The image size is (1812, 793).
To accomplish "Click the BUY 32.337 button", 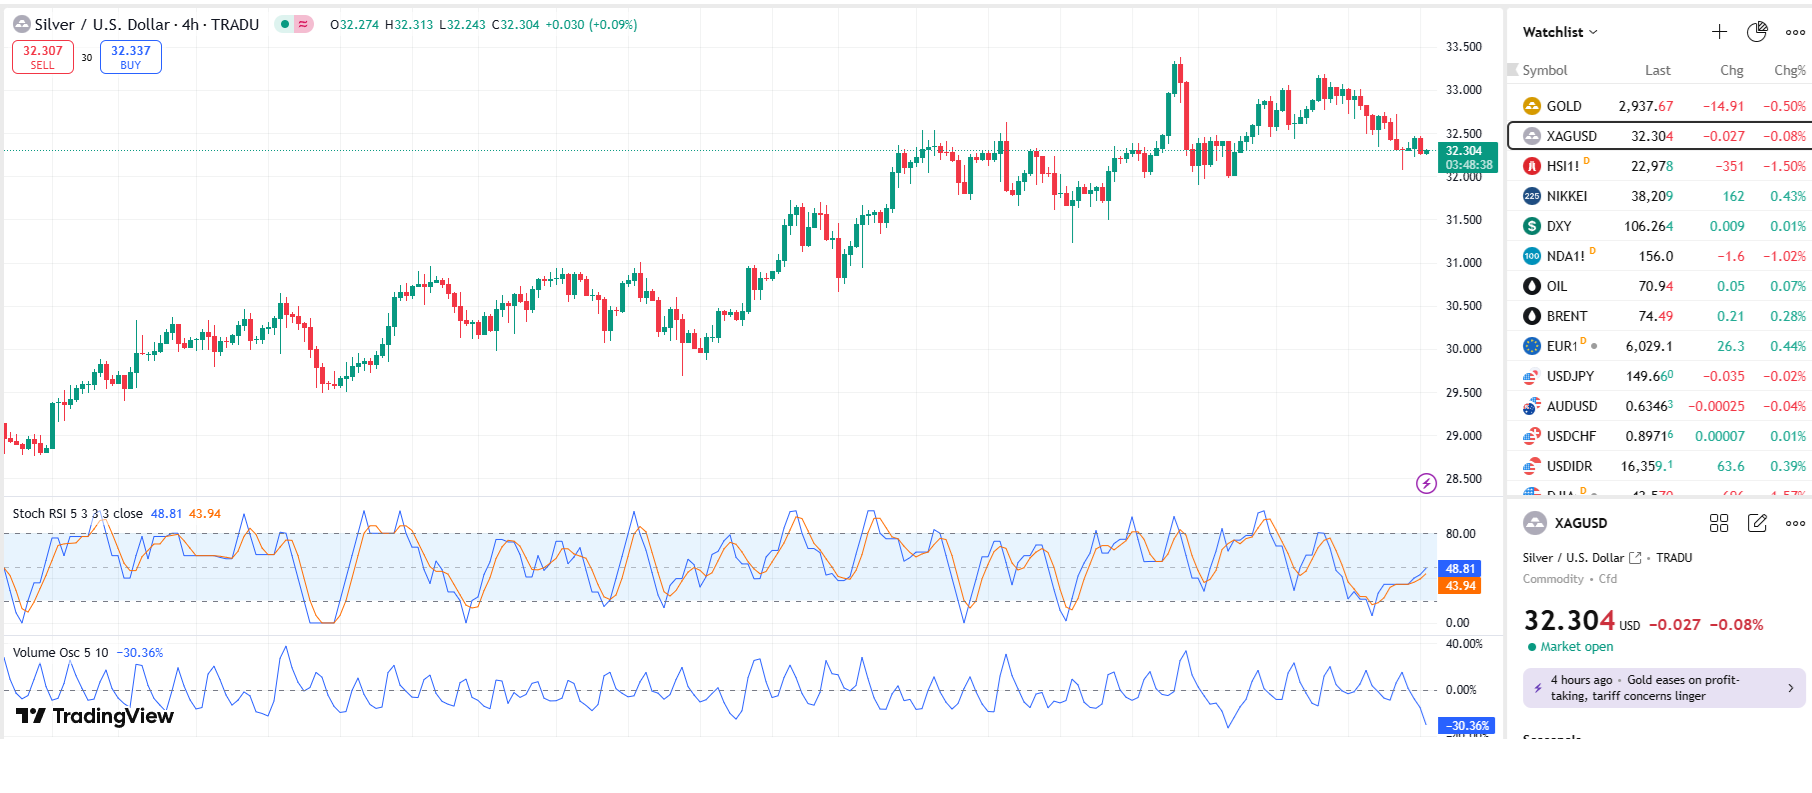I will coord(131,57).
